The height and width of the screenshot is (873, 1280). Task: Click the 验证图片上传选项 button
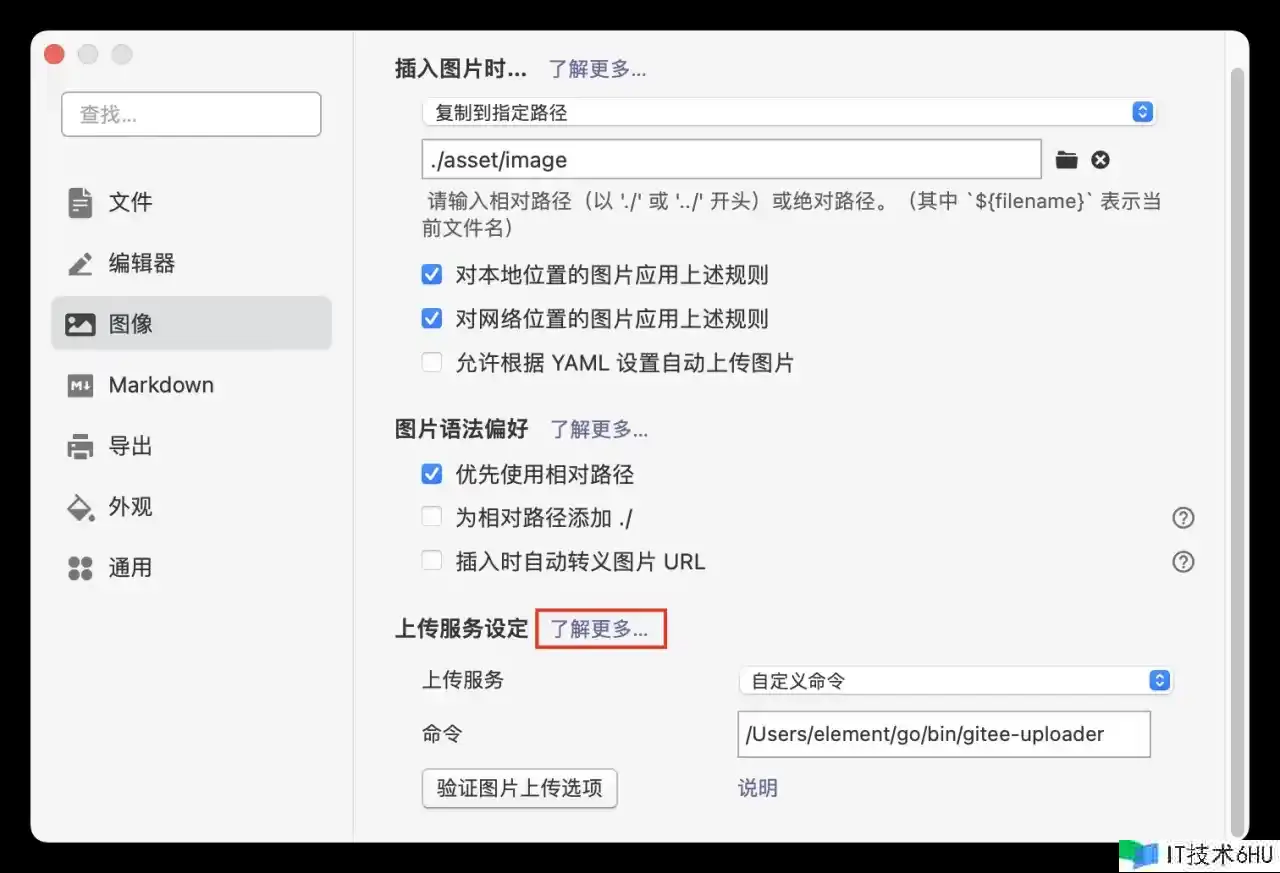pyautogui.click(x=520, y=788)
